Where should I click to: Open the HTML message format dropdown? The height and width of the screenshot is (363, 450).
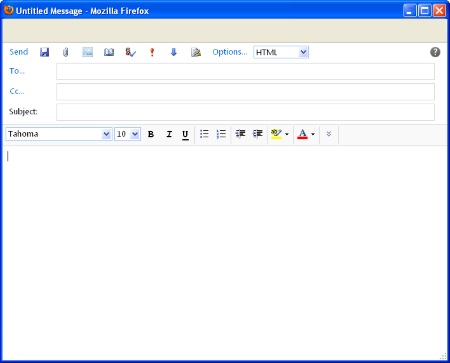click(x=281, y=52)
